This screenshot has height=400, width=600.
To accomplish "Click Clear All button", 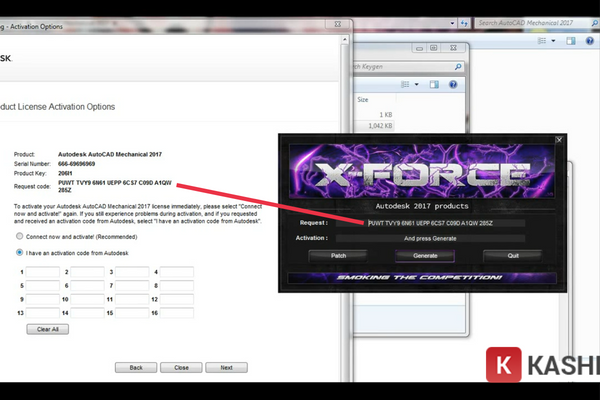I will 48,329.
